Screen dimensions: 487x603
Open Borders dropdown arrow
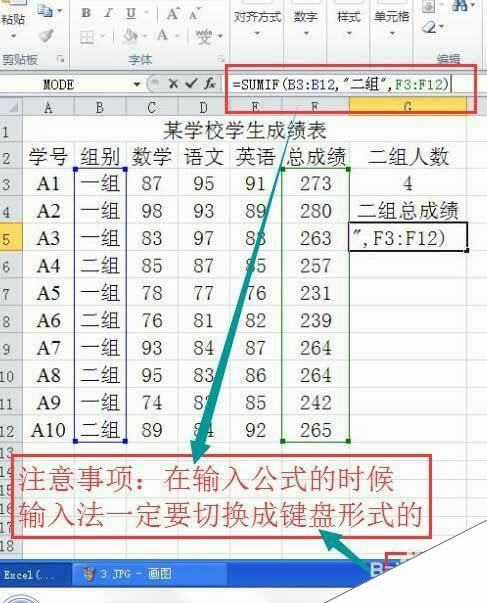[103, 37]
